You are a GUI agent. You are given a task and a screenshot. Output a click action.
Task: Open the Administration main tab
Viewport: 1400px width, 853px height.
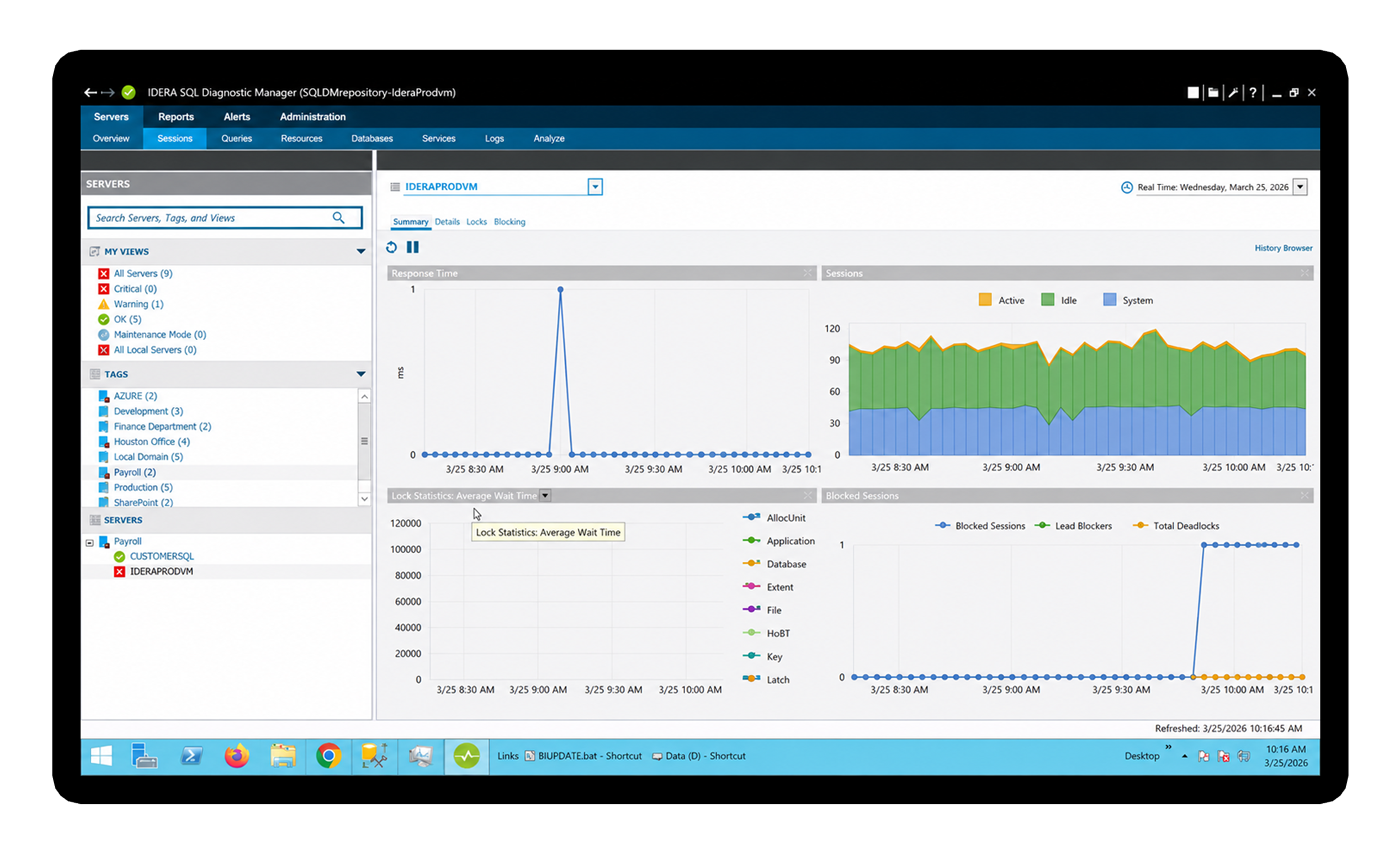(x=313, y=117)
